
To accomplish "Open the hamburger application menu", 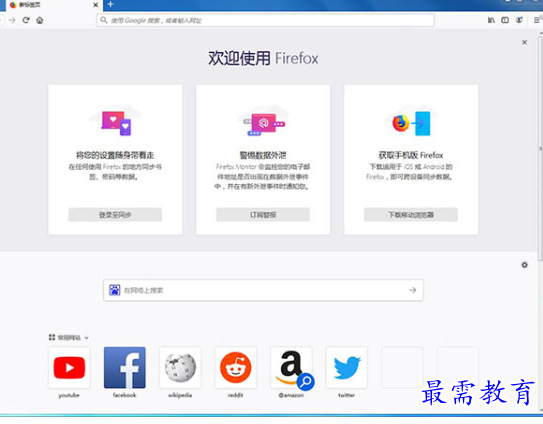I will tap(537, 20).
